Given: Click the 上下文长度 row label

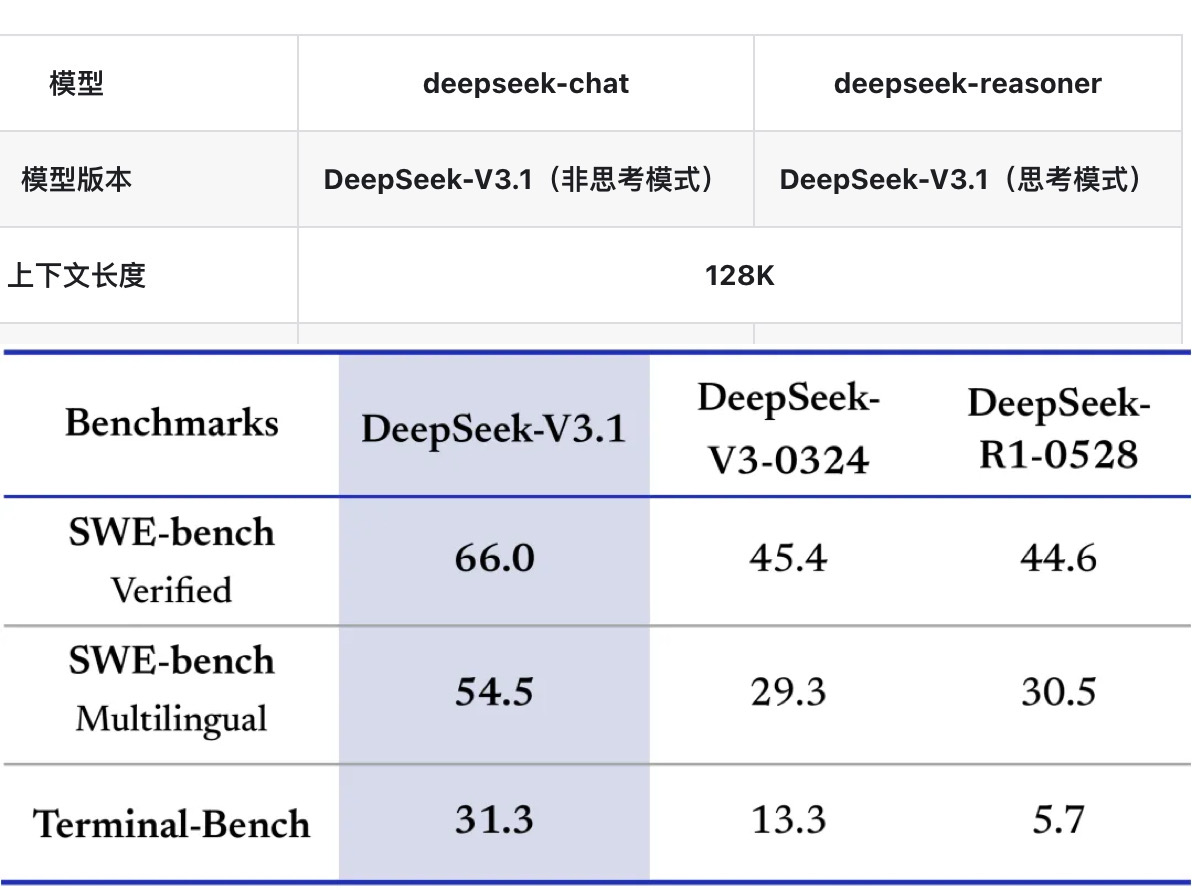Looking at the screenshot, I should click(76, 275).
